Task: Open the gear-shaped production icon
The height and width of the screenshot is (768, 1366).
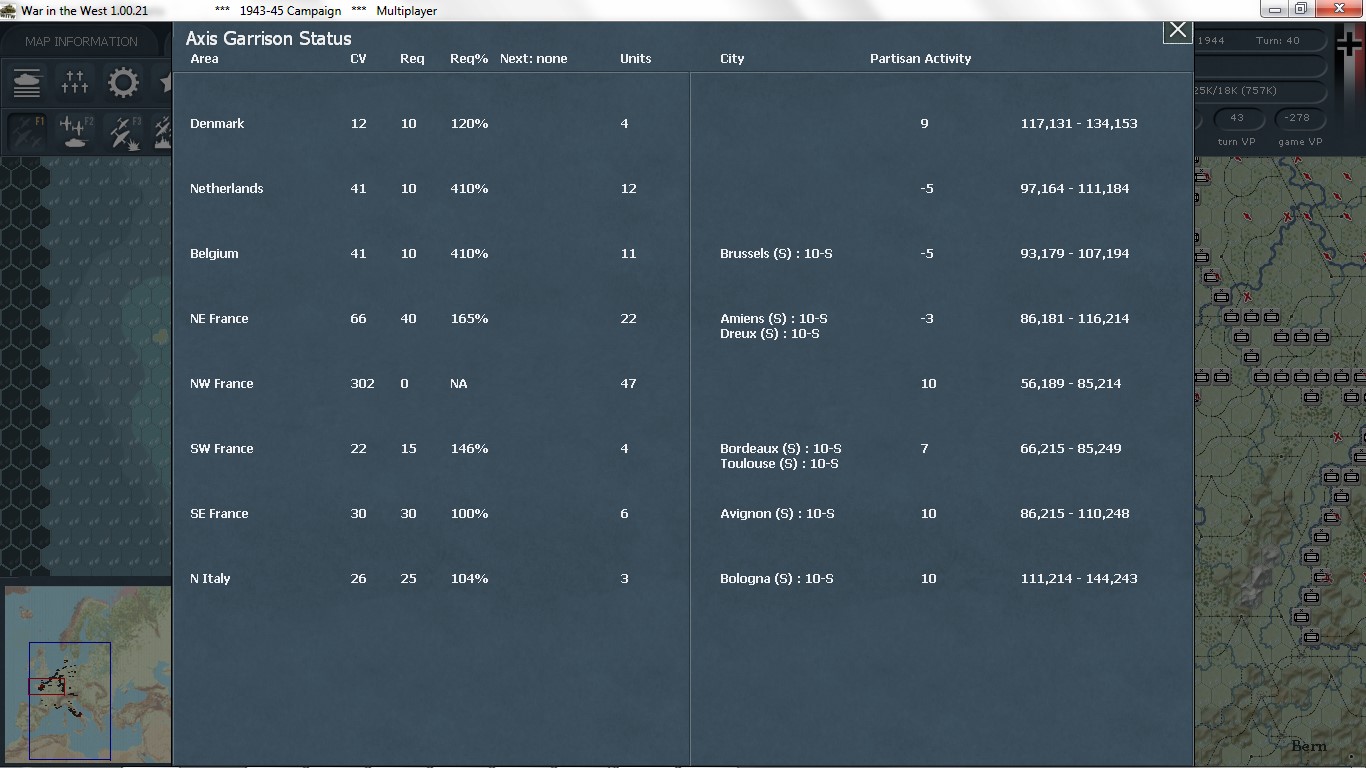Action: pyautogui.click(x=123, y=82)
